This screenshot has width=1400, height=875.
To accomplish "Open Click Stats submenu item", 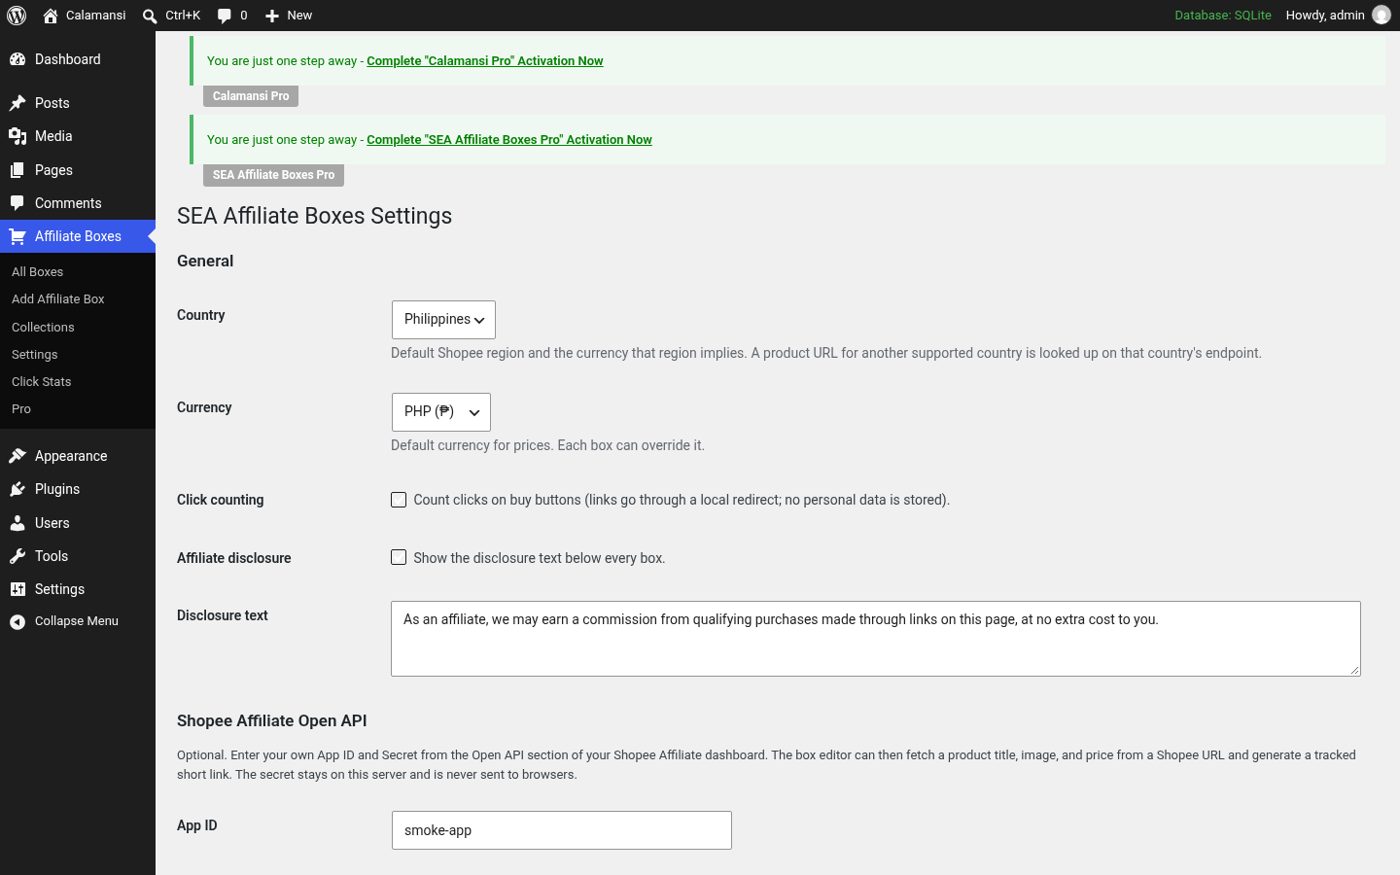I will (41, 382).
